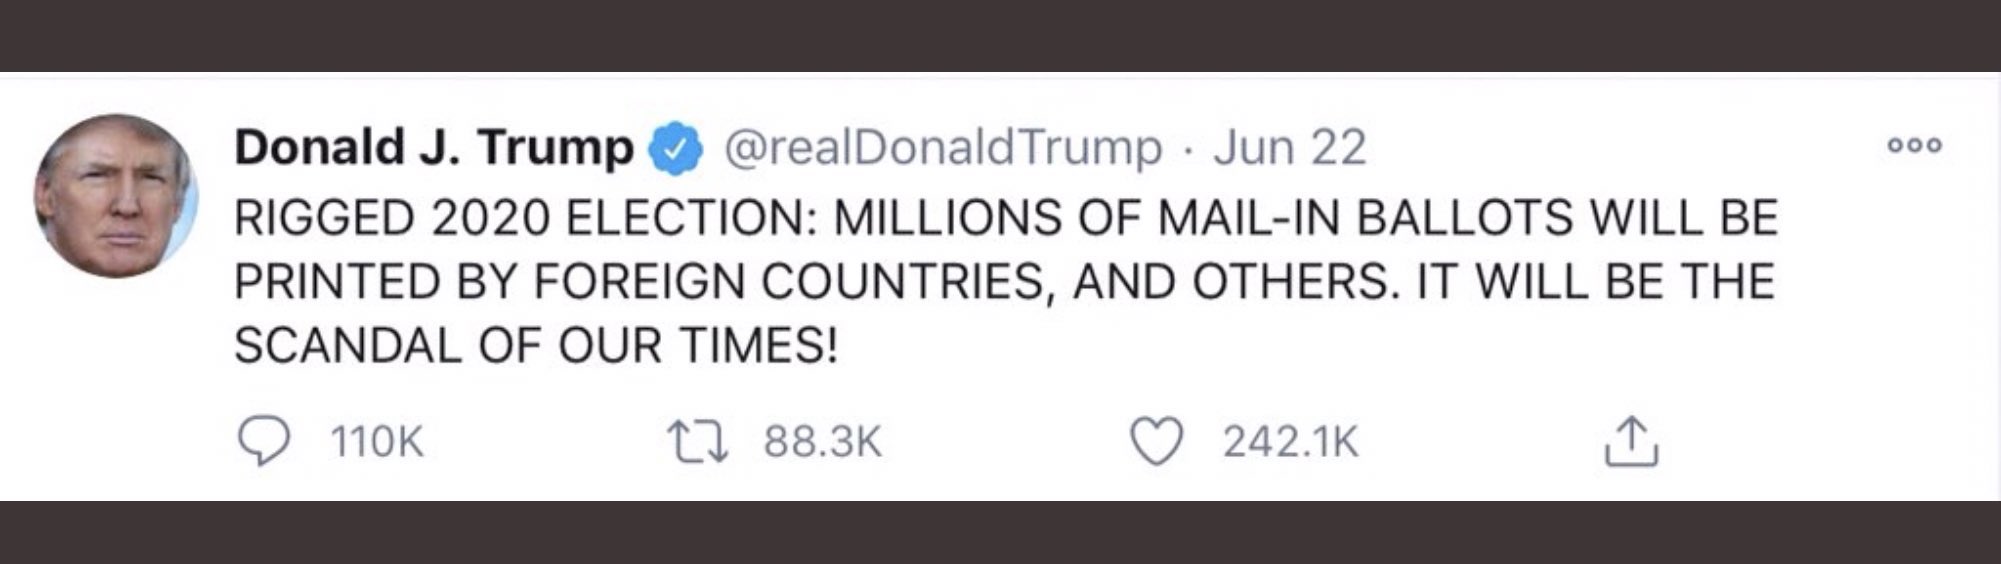Click the blue verified checkmark badge

[675, 148]
